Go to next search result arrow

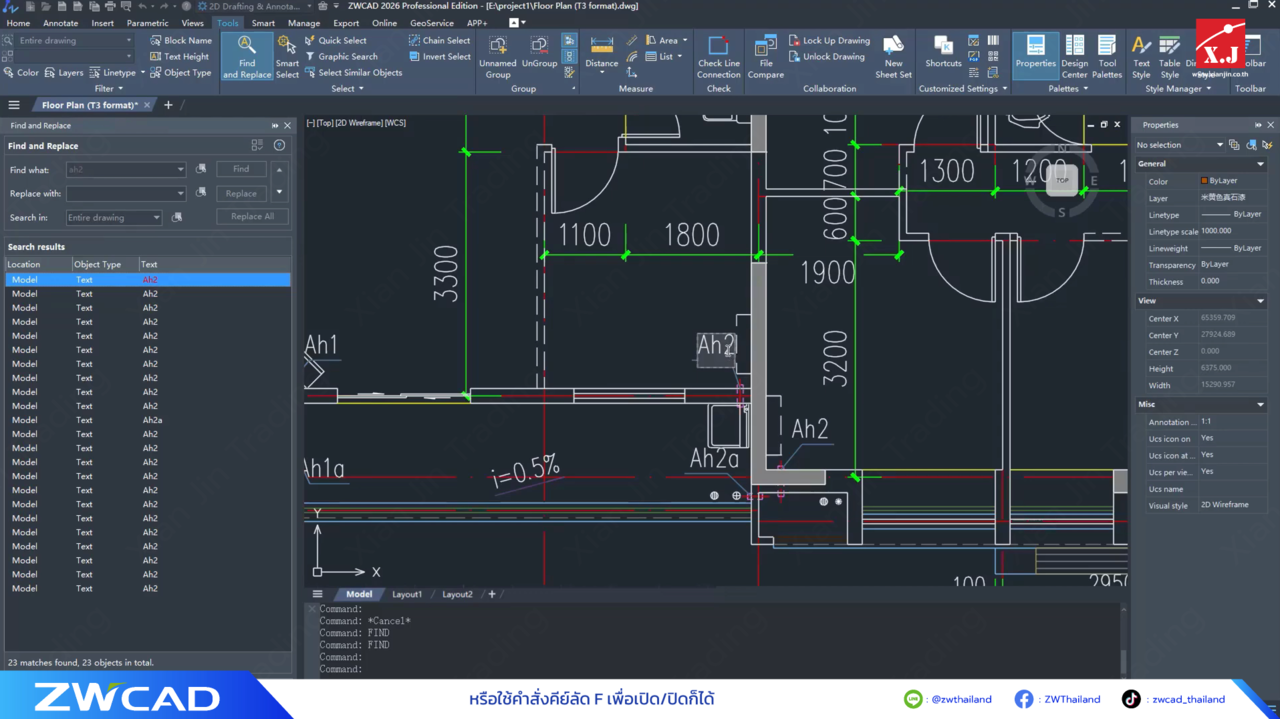pyautogui.click(x=279, y=192)
